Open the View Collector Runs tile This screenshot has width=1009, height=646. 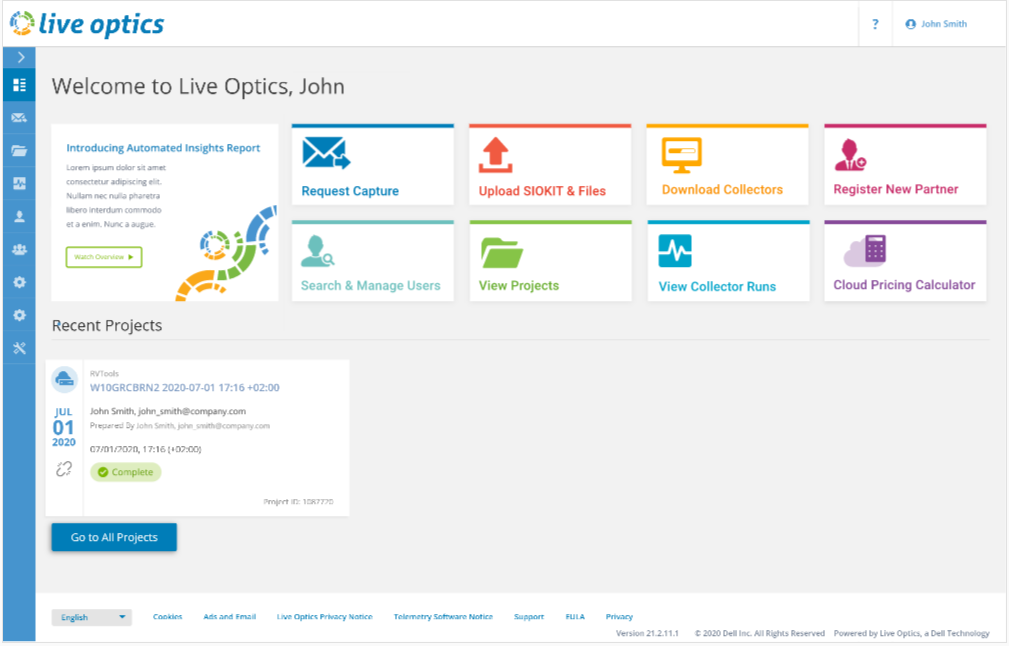tap(728, 261)
